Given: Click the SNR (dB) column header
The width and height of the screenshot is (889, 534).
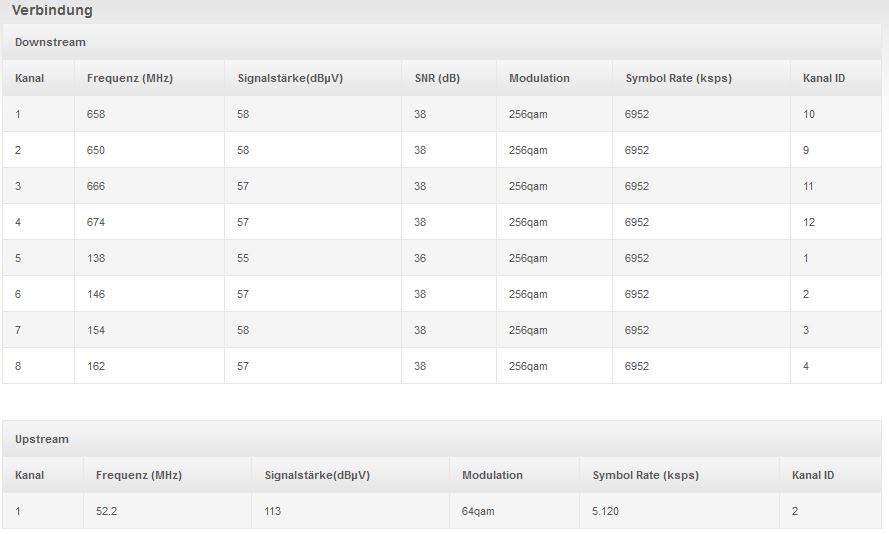Looking at the screenshot, I should point(437,78).
